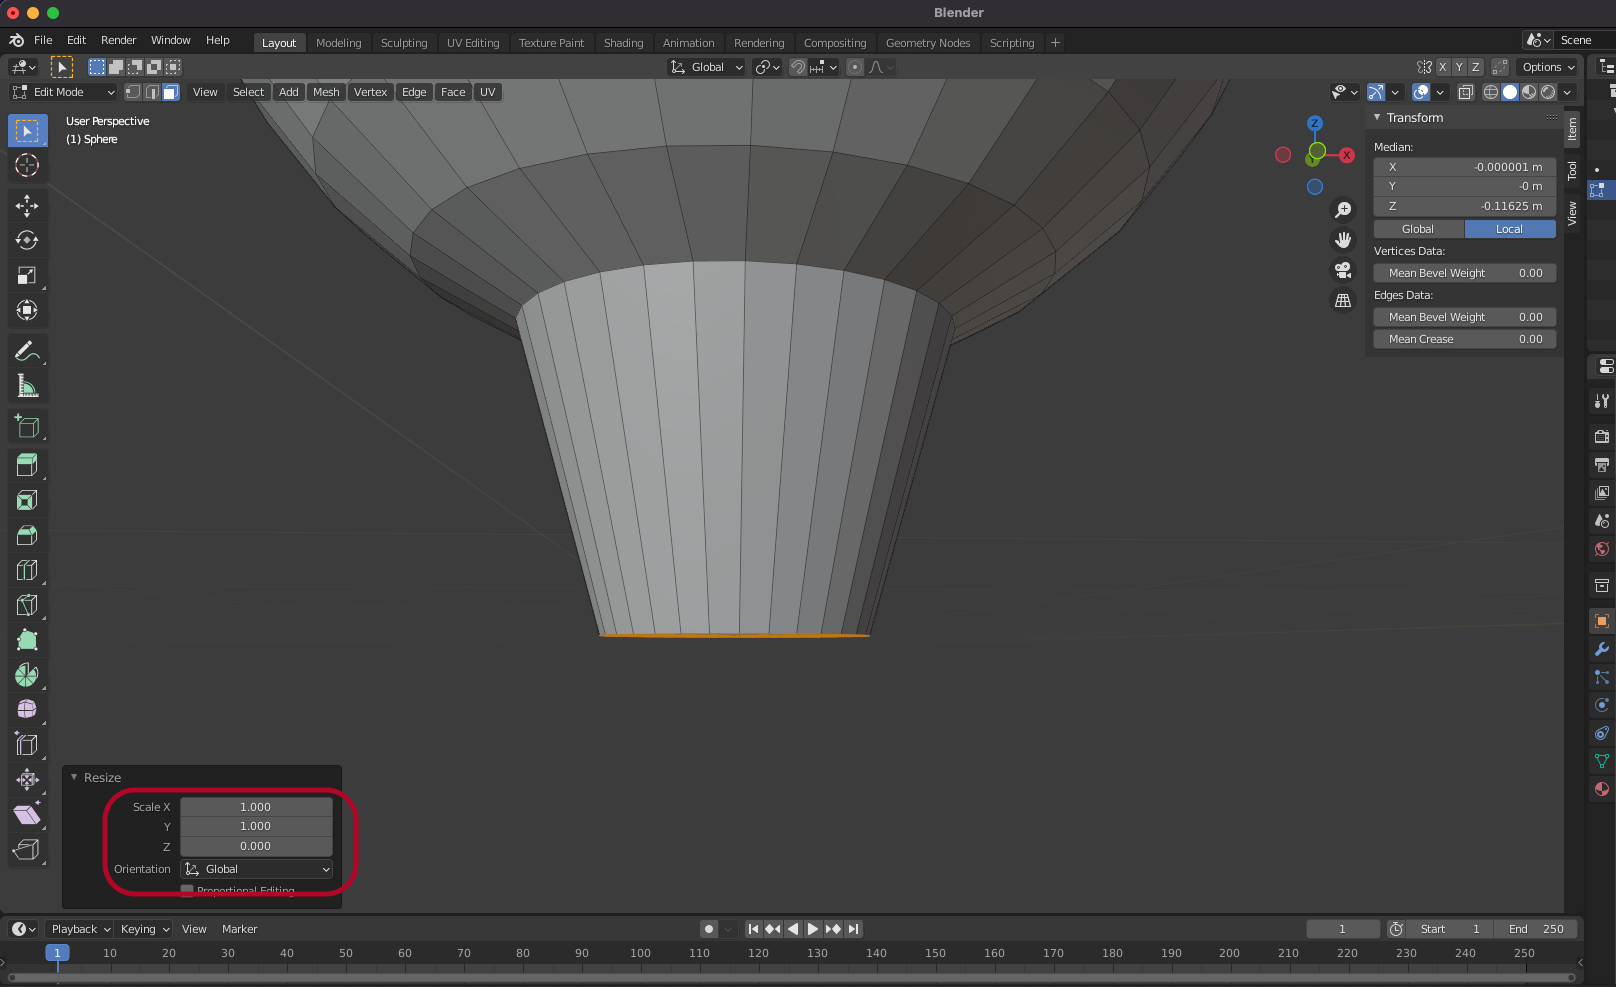Enable vertex select mode
Viewport: 1616px width, 987px height.
tap(133, 92)
